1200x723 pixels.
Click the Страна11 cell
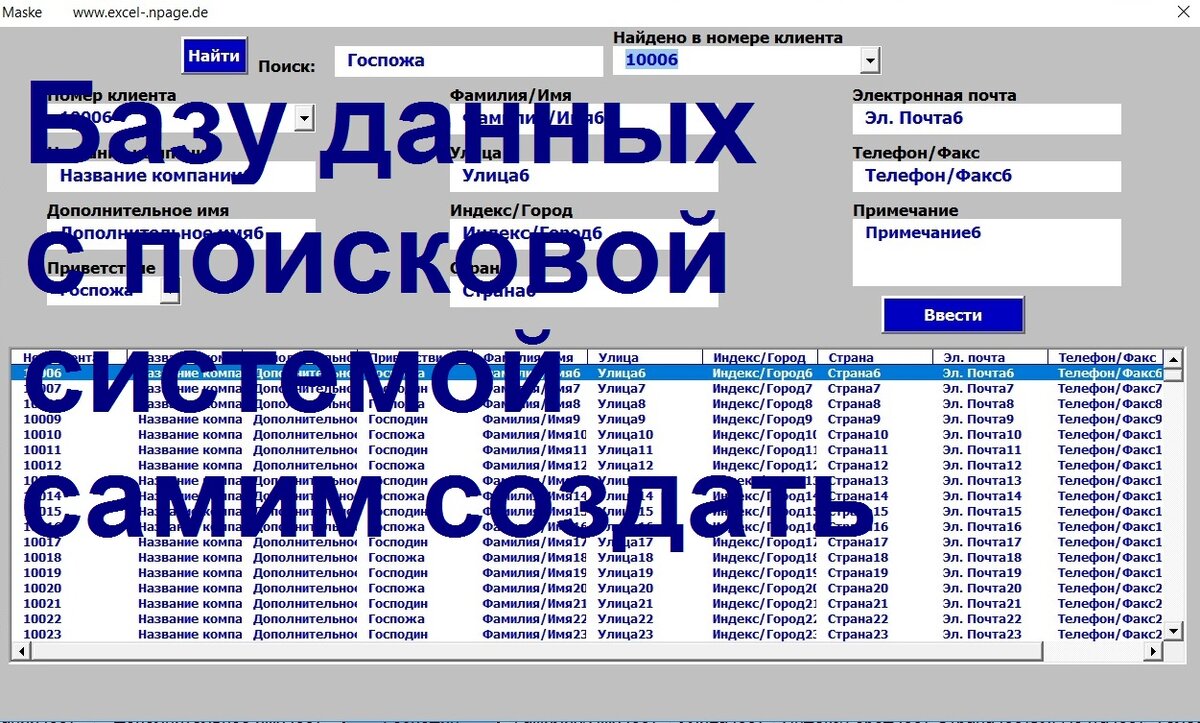point(858,450)
